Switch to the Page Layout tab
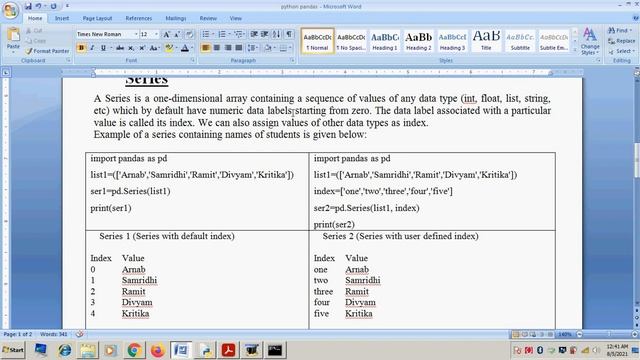 click(97, 18)
